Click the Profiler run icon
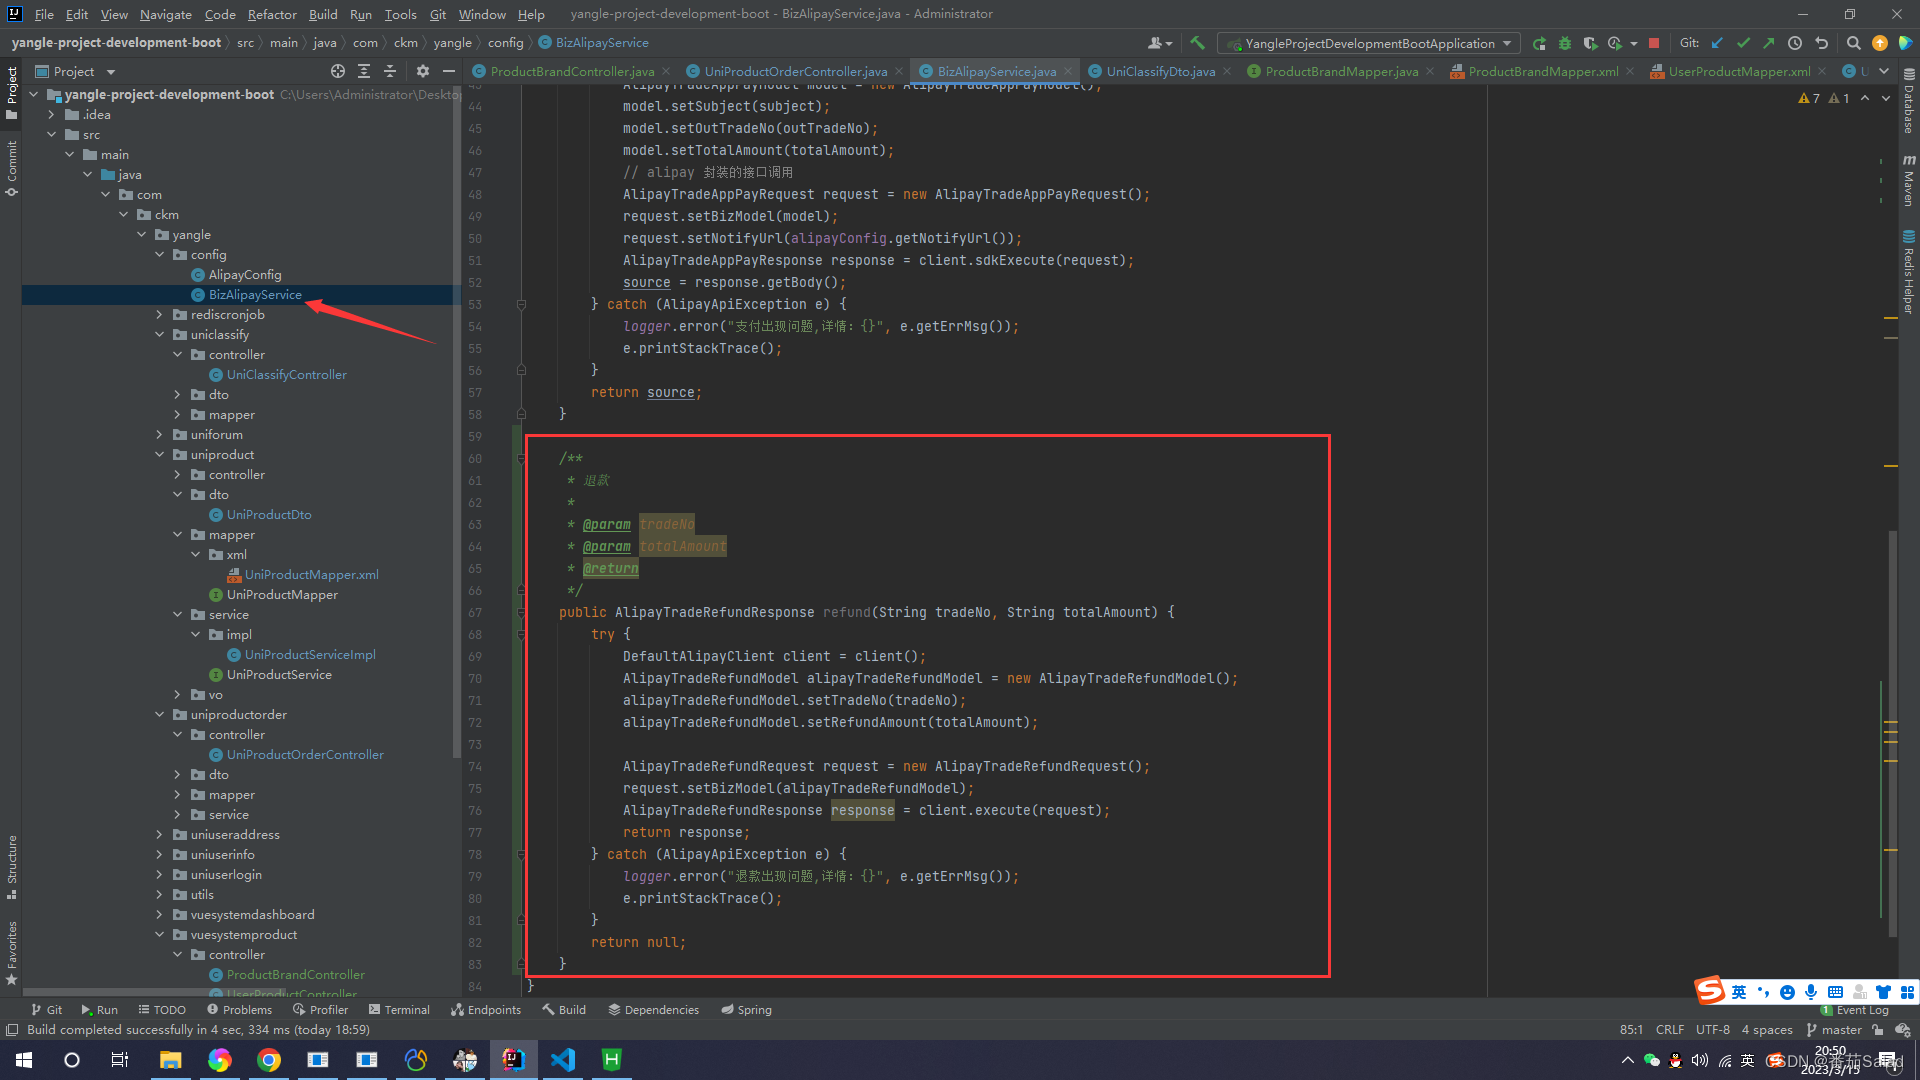 pyautogui.click(x=1615, y=43)
